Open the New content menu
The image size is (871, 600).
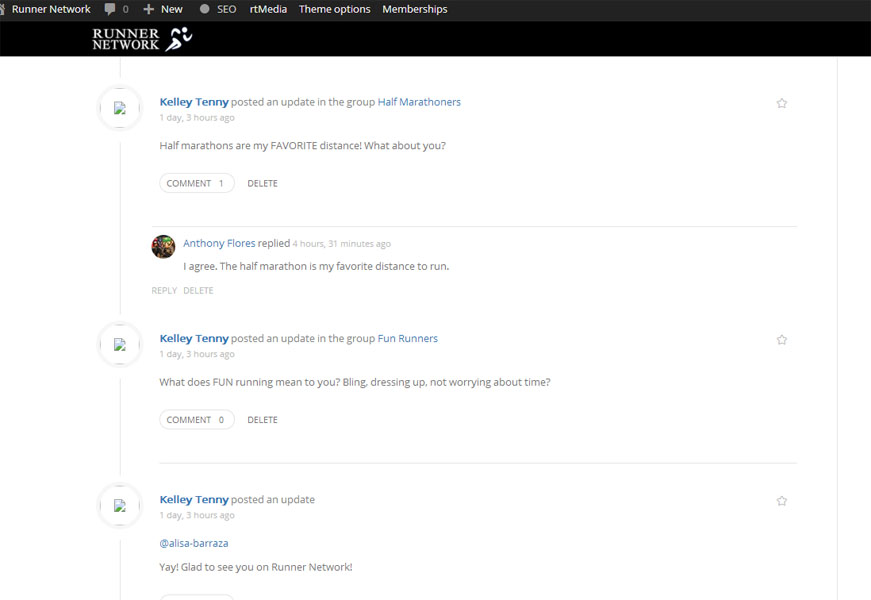pyautogui.click(x=163, y=9)
